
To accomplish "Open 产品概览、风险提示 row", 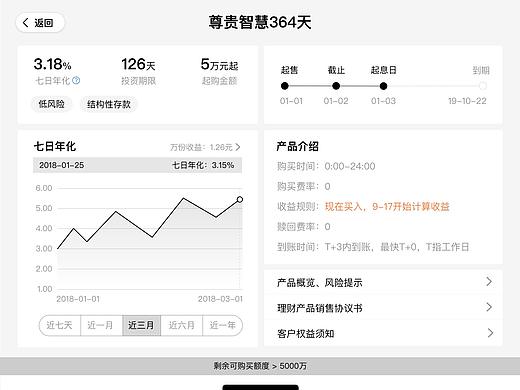I will (x=383, y=282).
